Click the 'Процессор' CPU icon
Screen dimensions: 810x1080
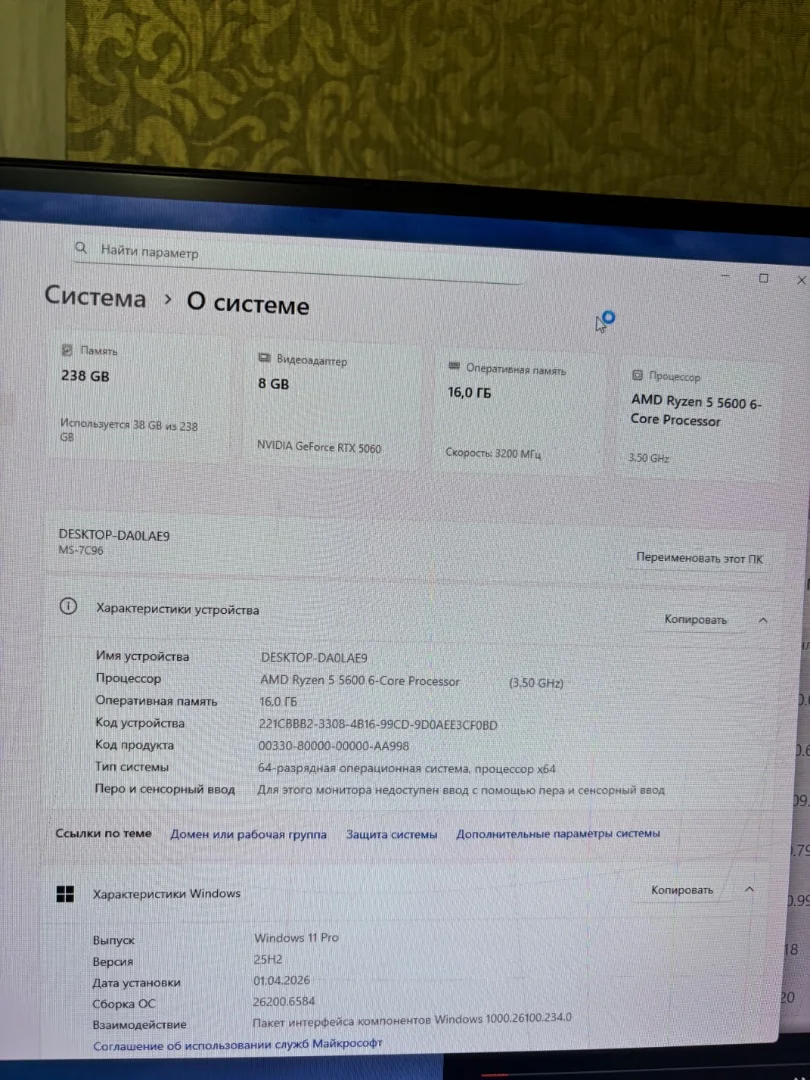637,375
